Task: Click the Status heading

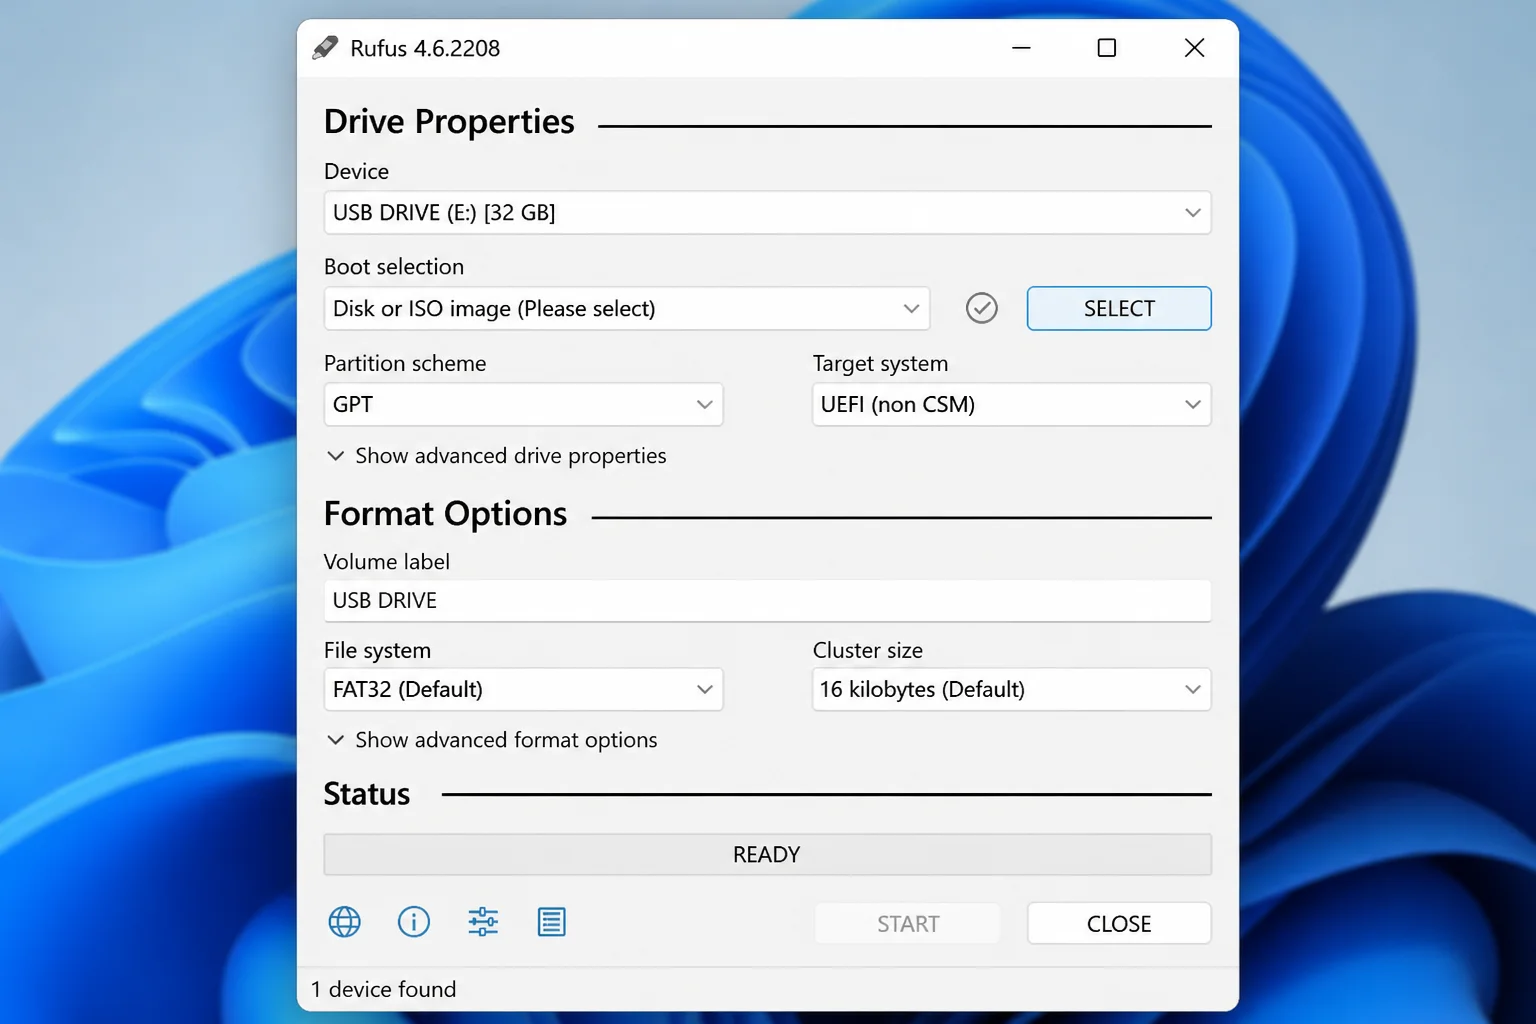Action: click(x=367, y=794)
